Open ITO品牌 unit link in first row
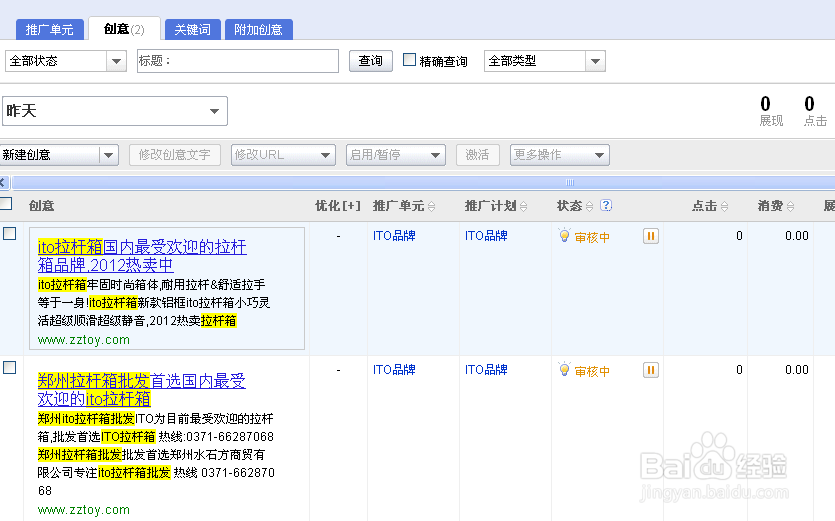The width and height of the screenshot is (835, 521). pyautogui.click(x=394, y=235)
